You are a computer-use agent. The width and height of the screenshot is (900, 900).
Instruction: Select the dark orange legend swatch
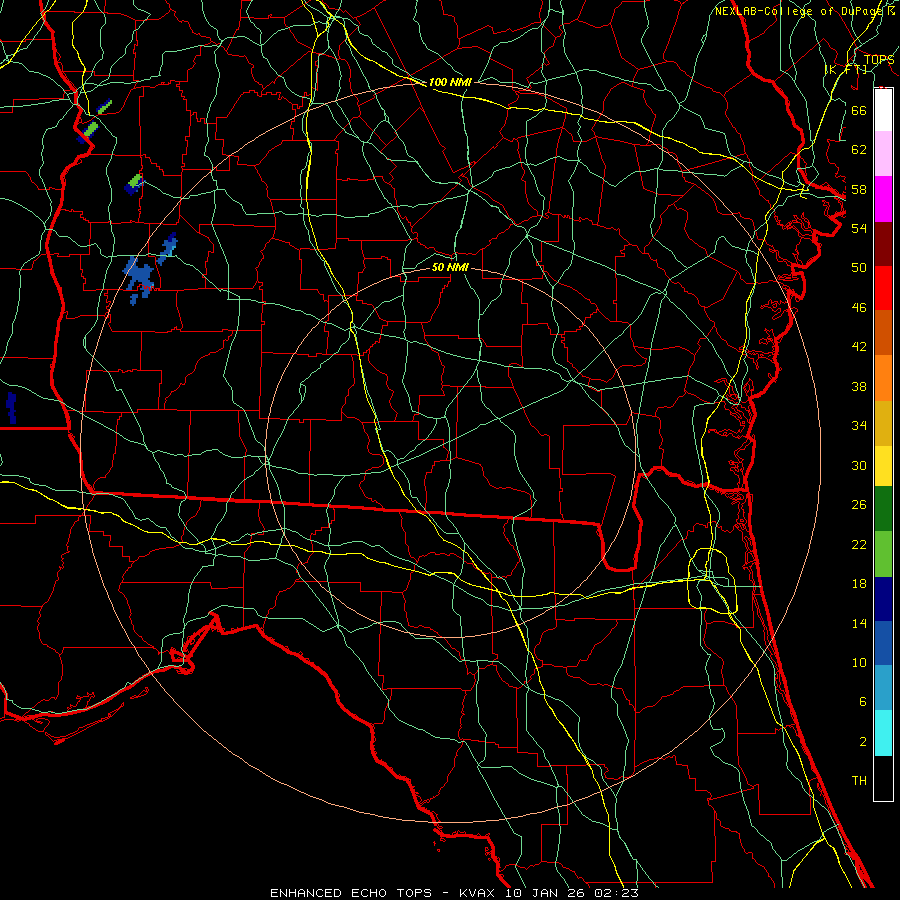[x=883, y=333]
